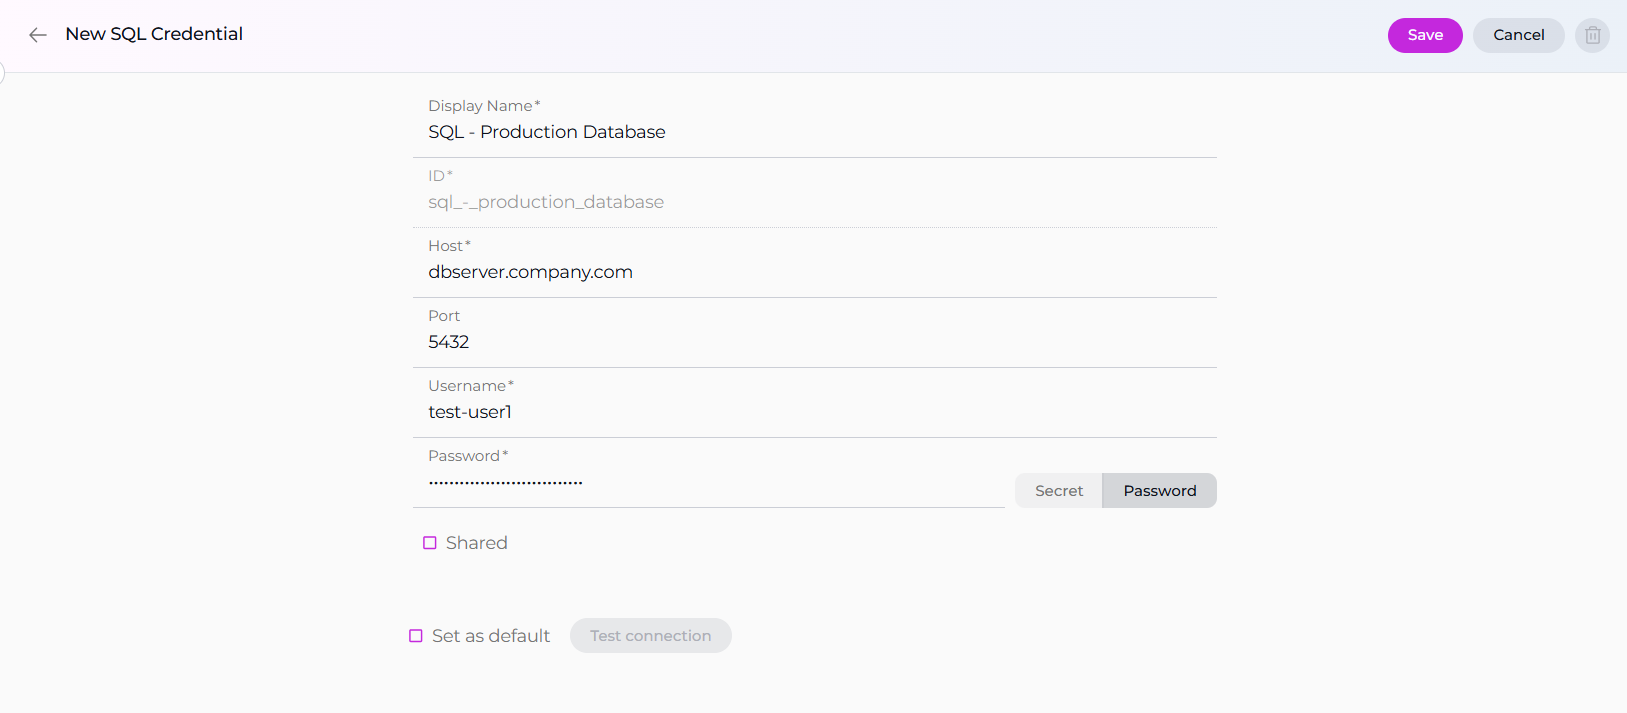
Task: Click the "Shared" label text
Action: tap(477, 543)
